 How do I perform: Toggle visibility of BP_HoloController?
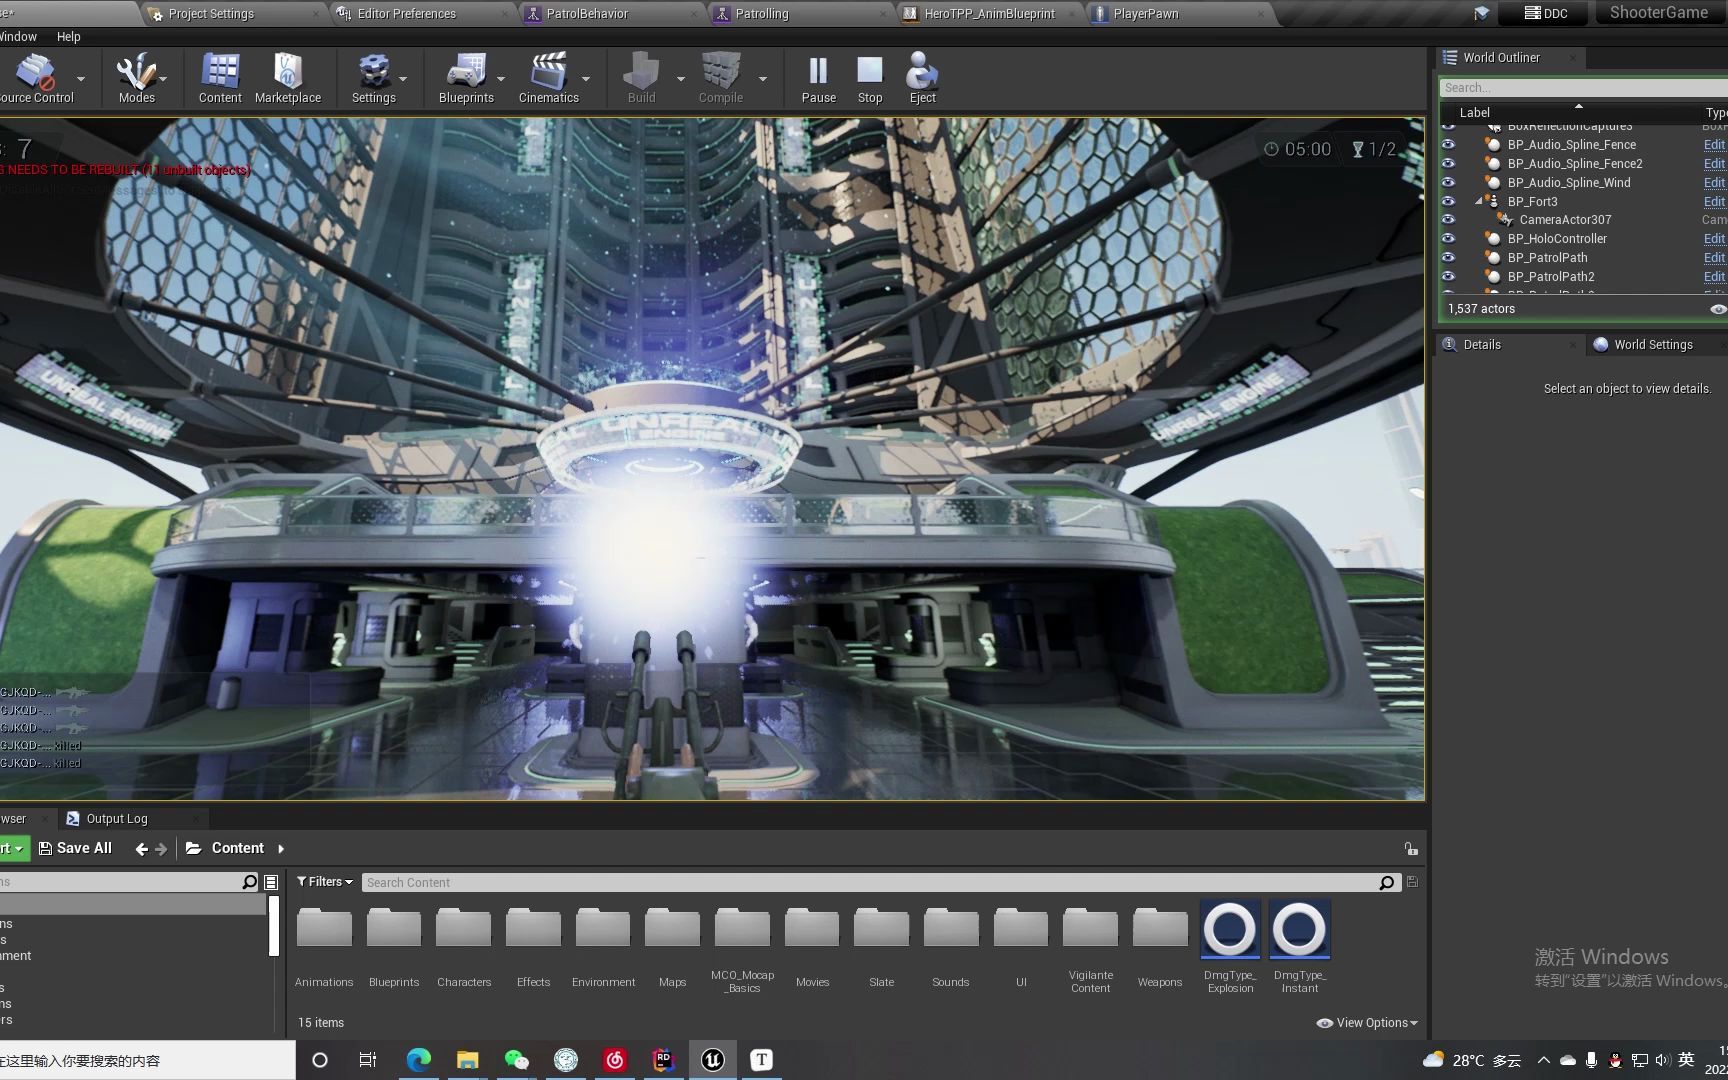1449,238
